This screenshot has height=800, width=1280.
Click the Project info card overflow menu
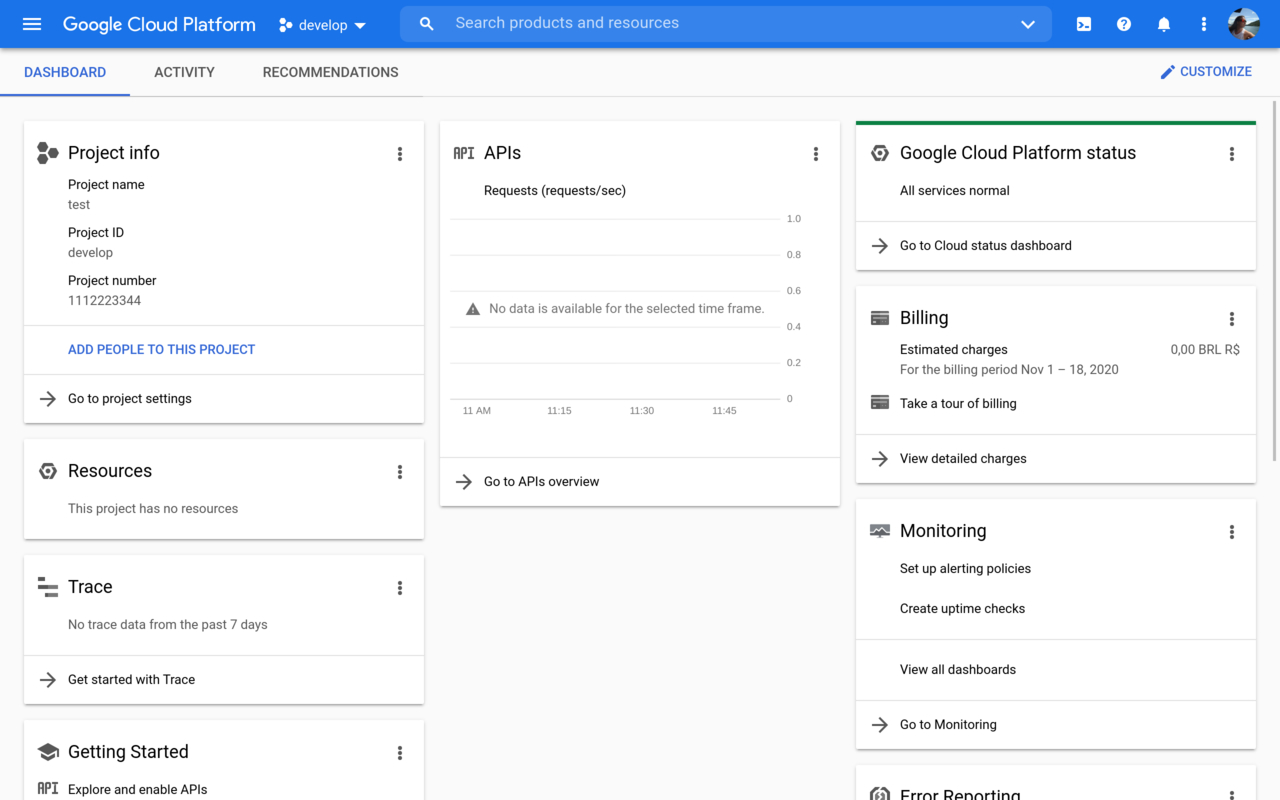[x=399, y=154]
